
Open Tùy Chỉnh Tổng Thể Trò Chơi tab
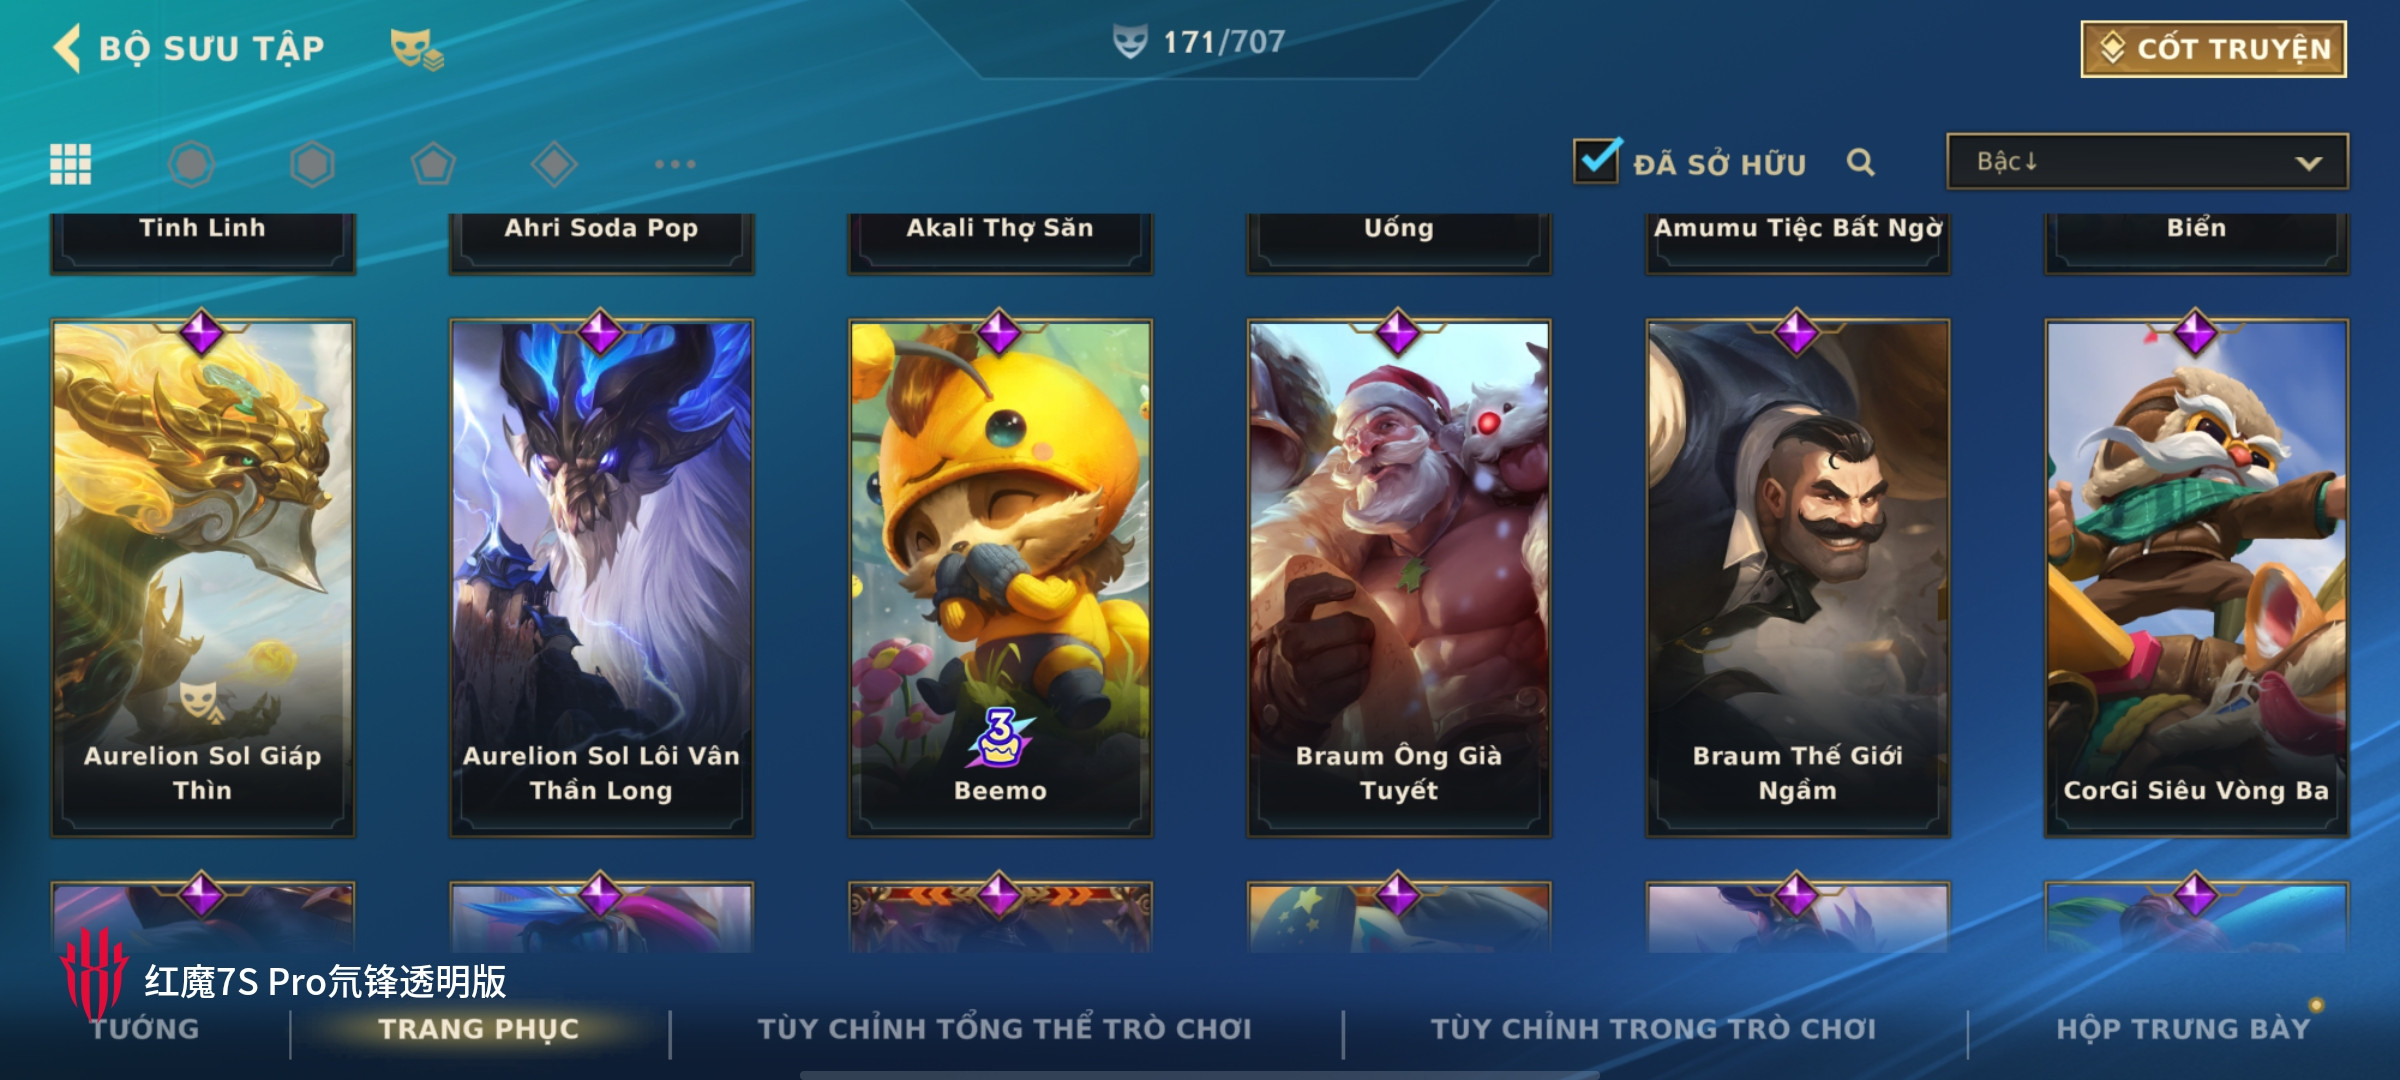coord(1004,1029)
